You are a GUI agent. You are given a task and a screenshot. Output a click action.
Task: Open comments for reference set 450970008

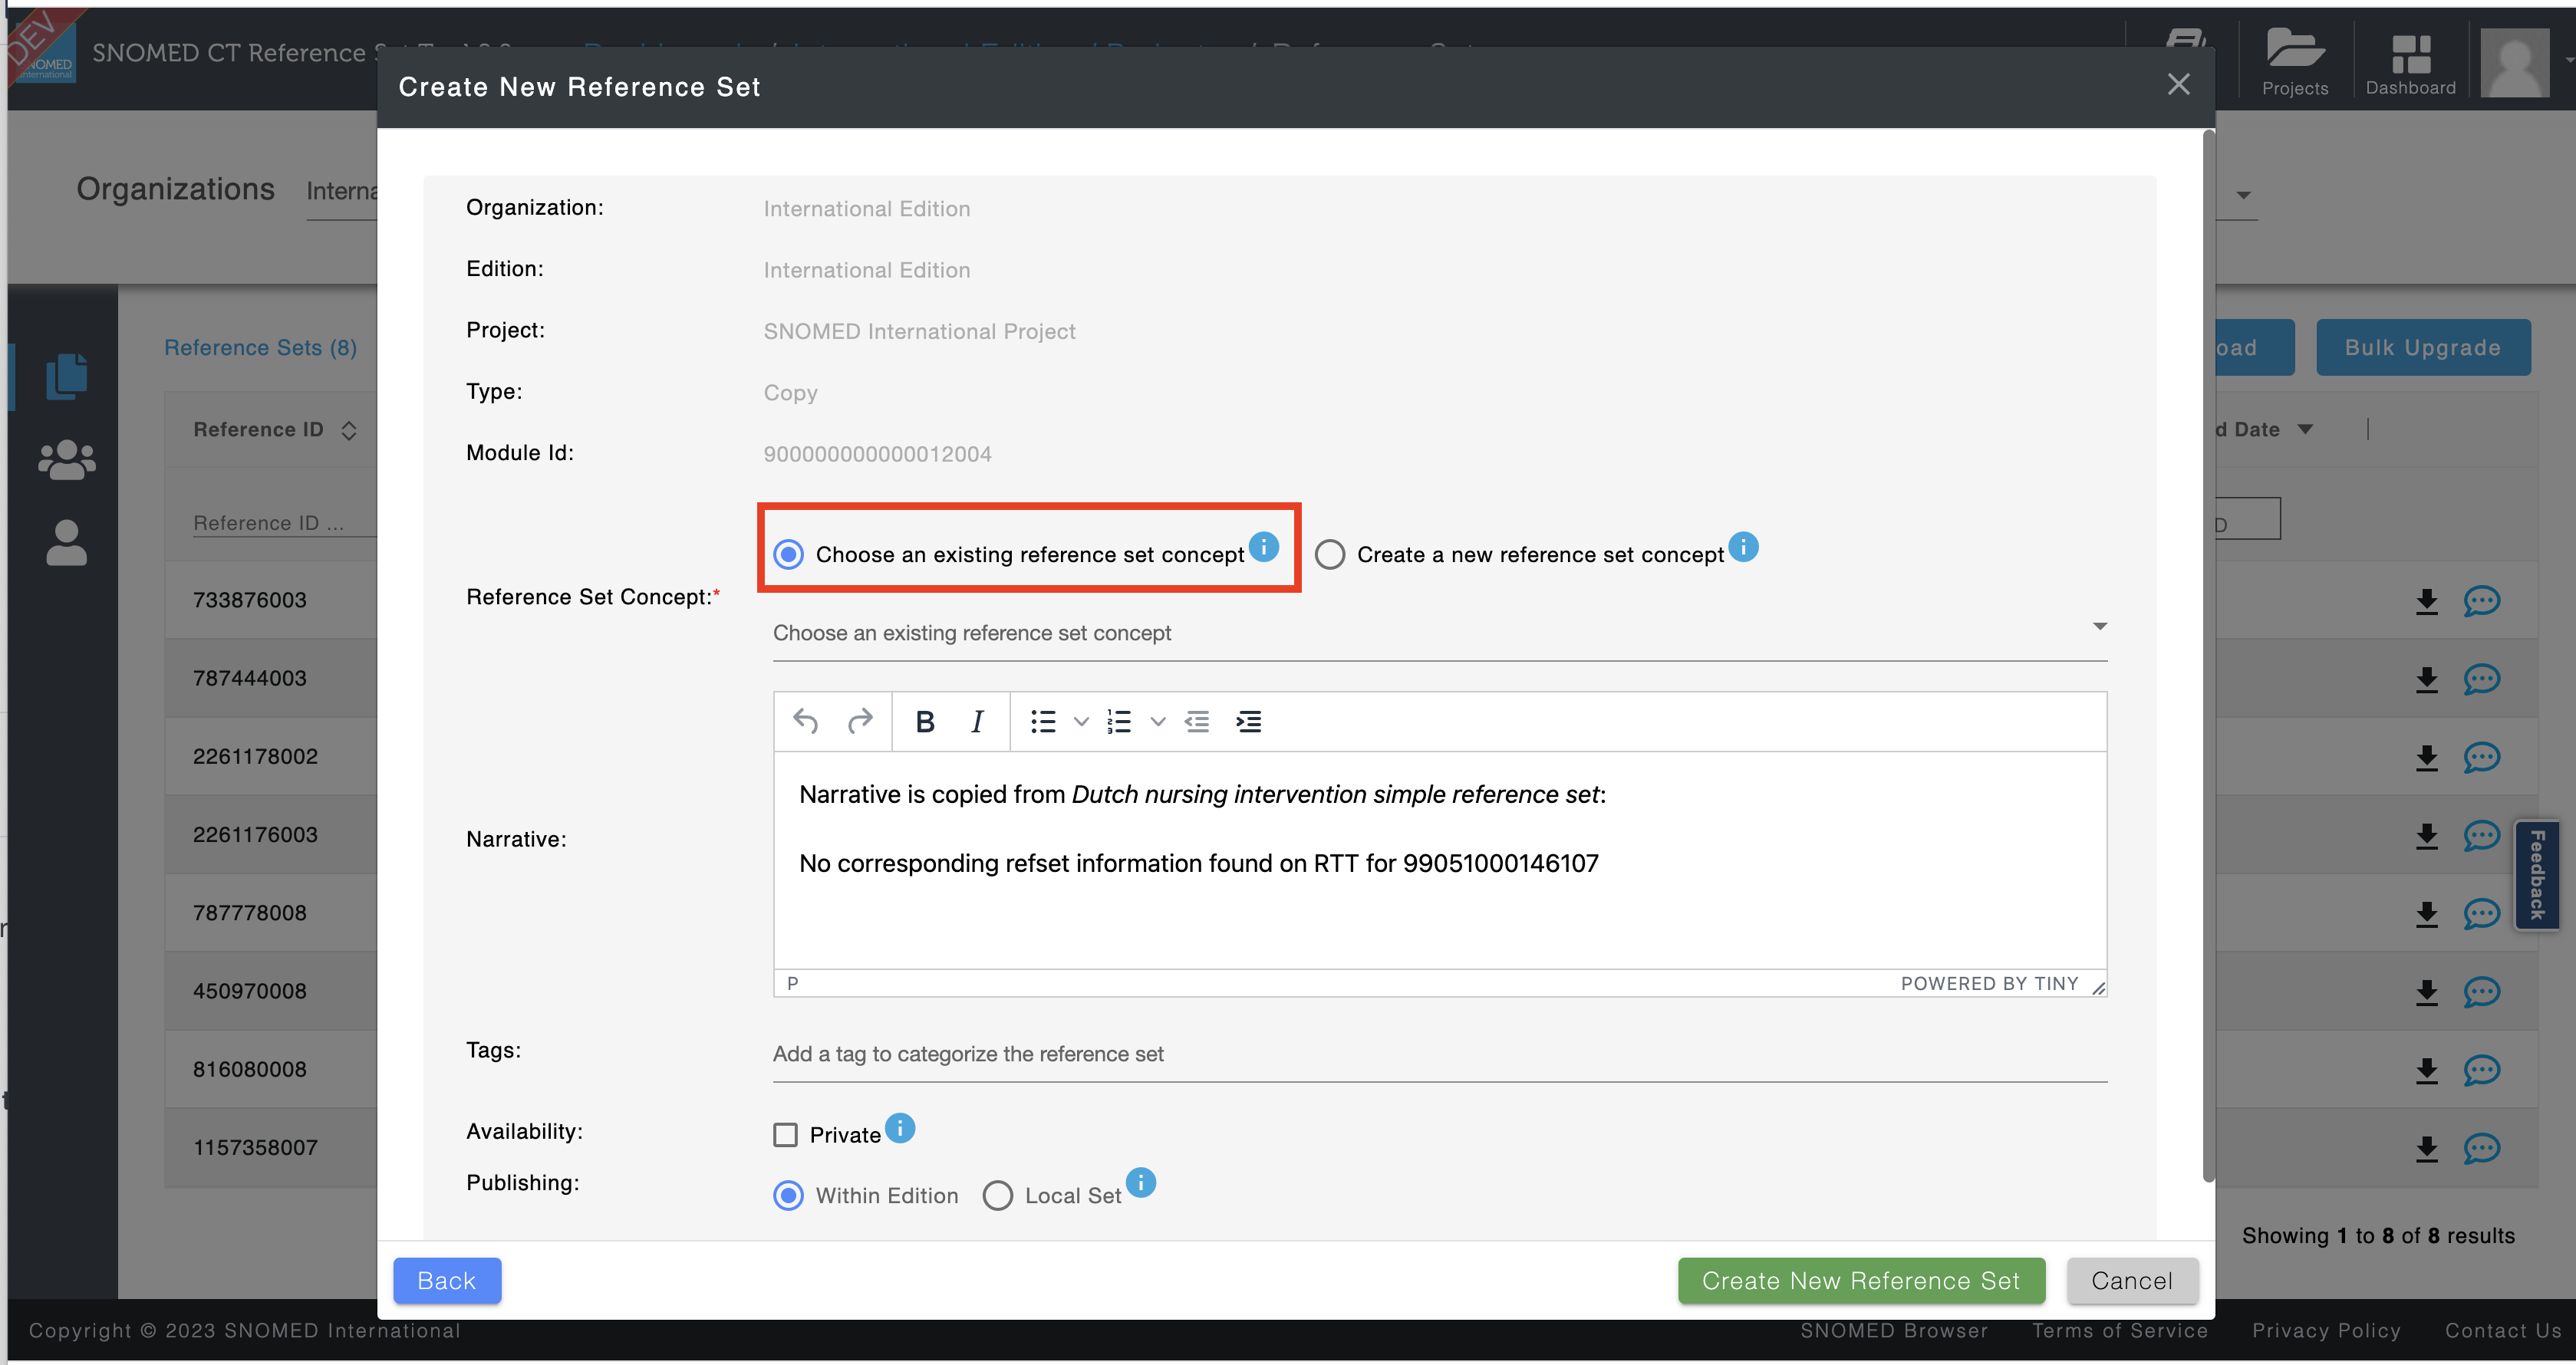[x=2482, y=991]
